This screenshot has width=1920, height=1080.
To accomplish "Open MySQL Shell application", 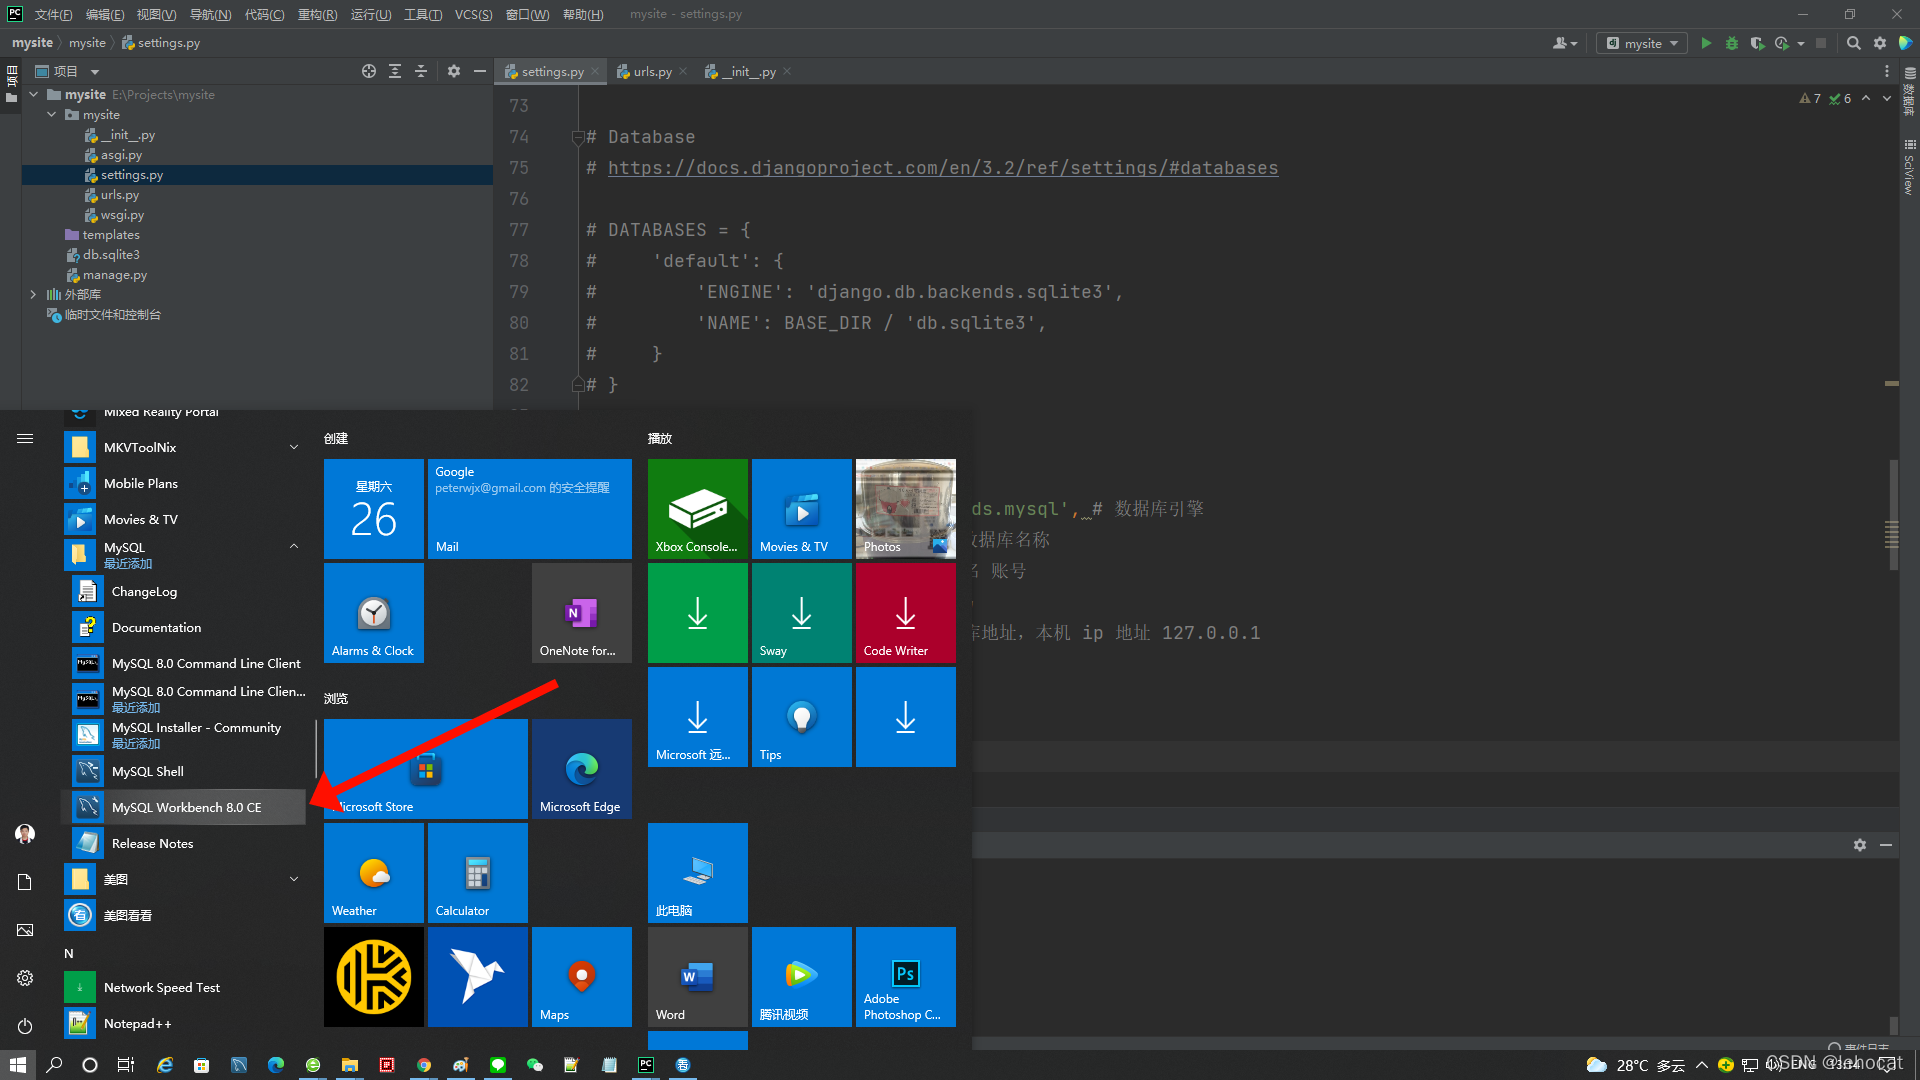I will tap(146, 770).
